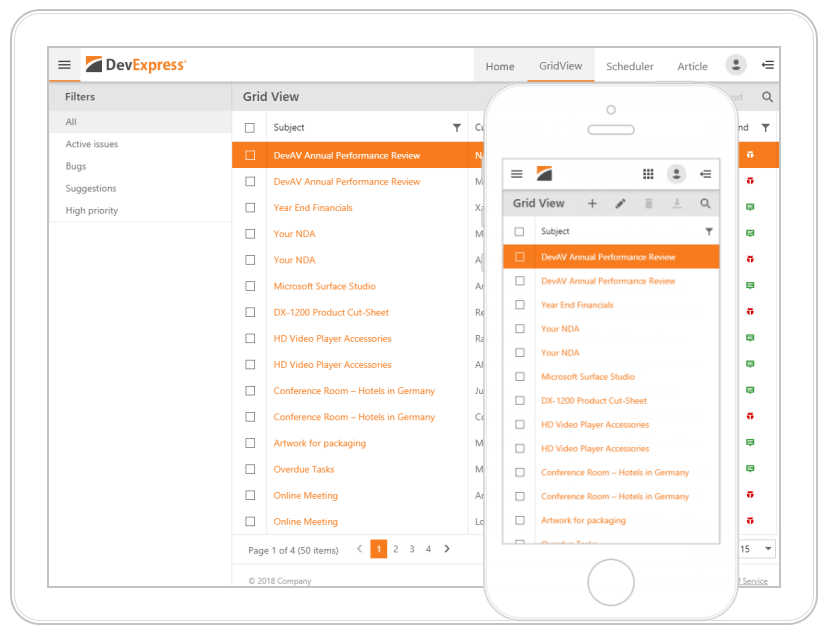Click status icon in tablet Overdue Tasks row
The height and width of the screenshot is (628, 833).
tap(750, 468)
